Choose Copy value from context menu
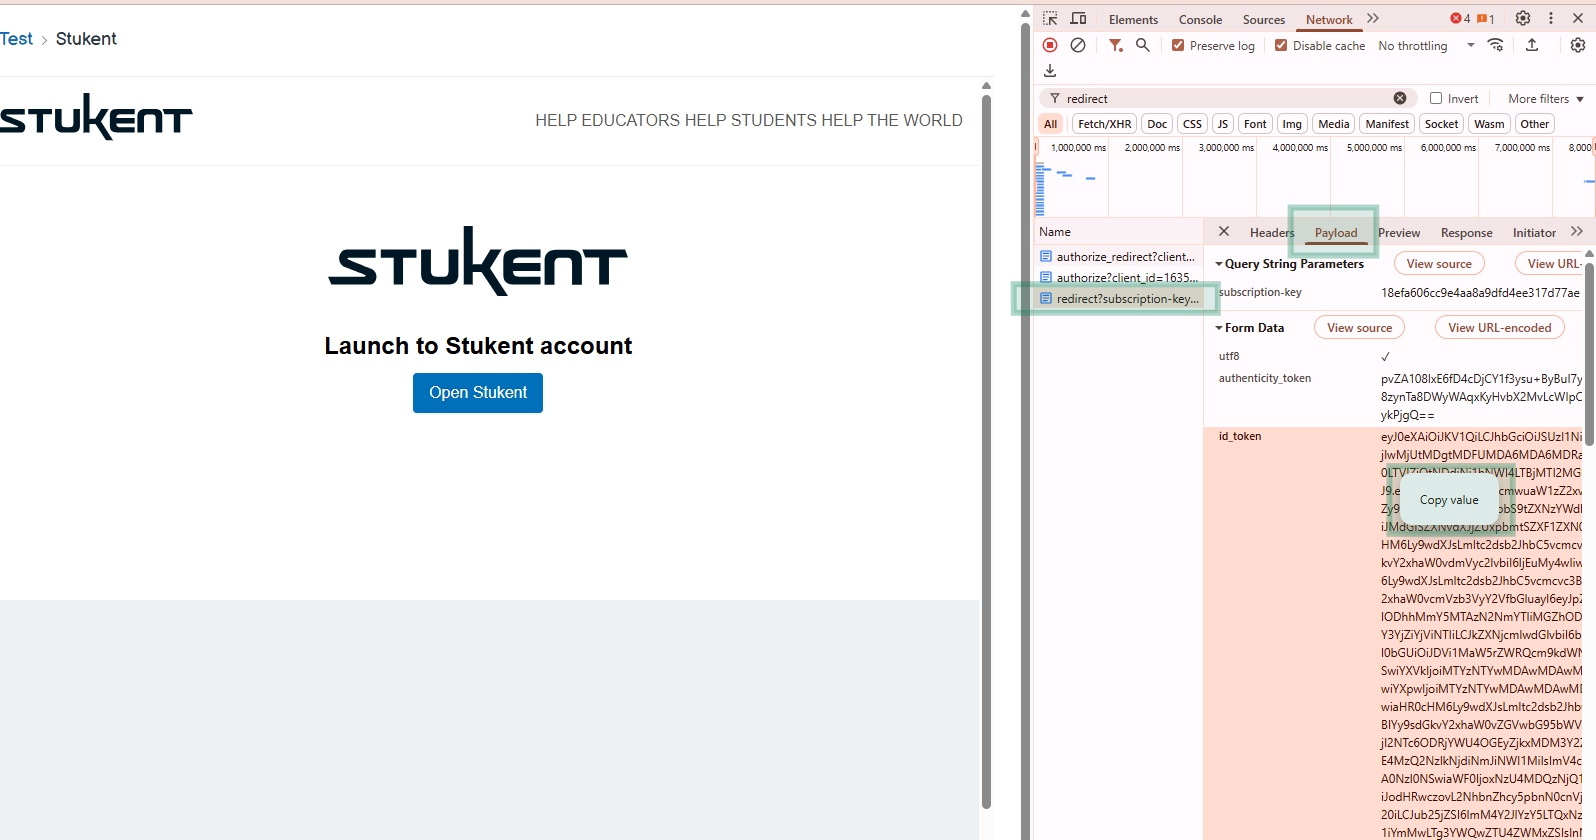Viewport: 1596px width, 840px height. tap(1449, 500)
